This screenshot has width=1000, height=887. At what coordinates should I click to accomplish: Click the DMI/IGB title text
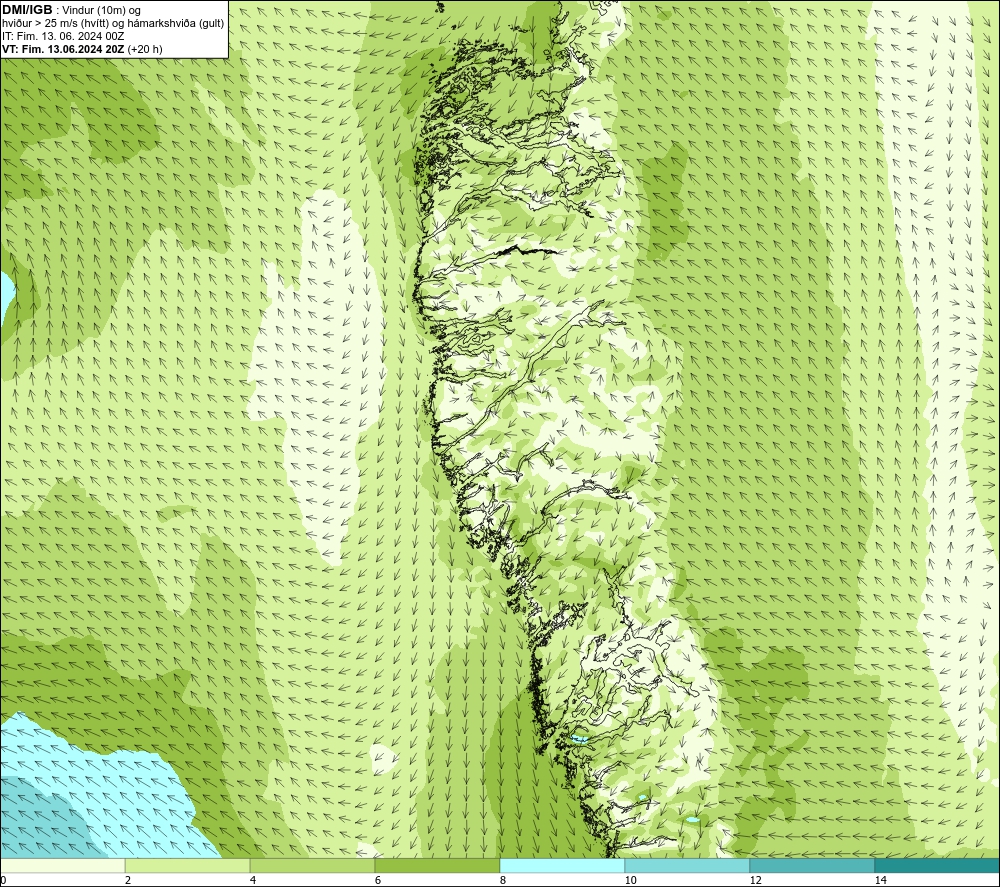pyautogui.click(x=27, y=10)
